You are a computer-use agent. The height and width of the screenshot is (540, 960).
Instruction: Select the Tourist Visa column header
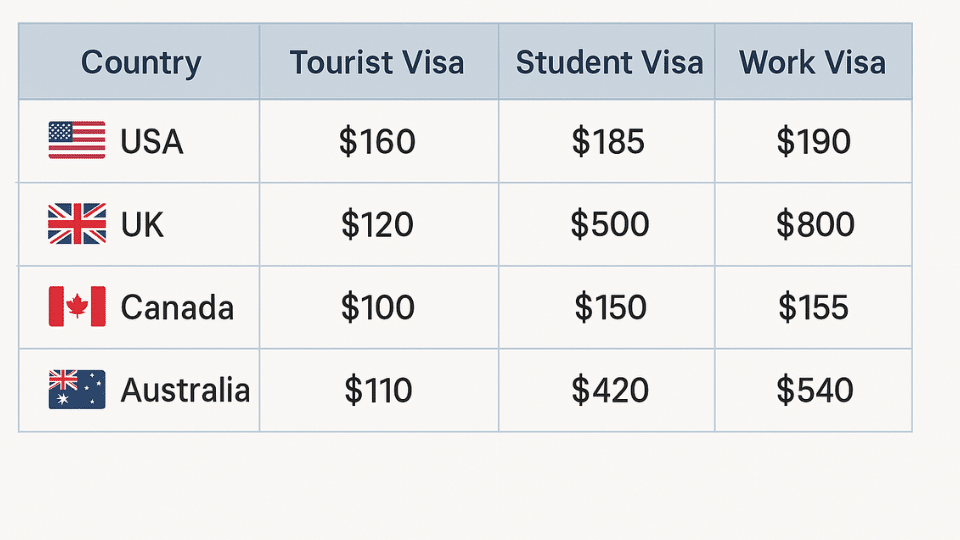377,63
